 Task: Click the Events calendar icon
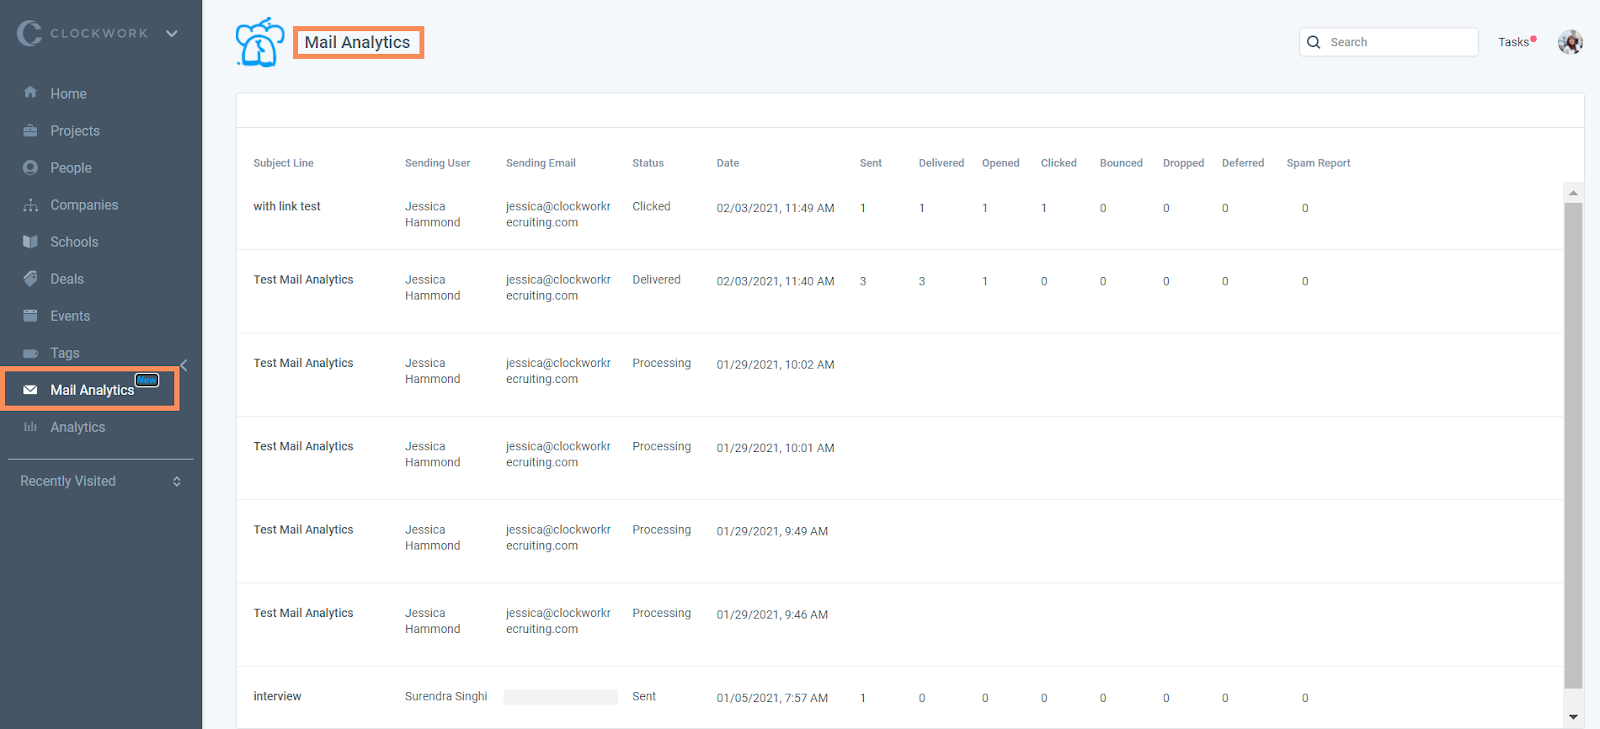click(x=30, y=316)
